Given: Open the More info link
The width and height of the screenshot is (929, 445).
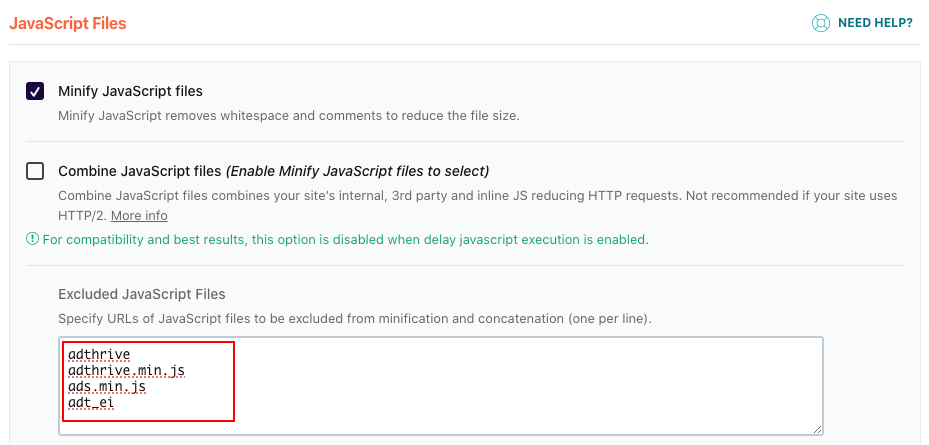Looking at the screenshot, I should (139, 216).
